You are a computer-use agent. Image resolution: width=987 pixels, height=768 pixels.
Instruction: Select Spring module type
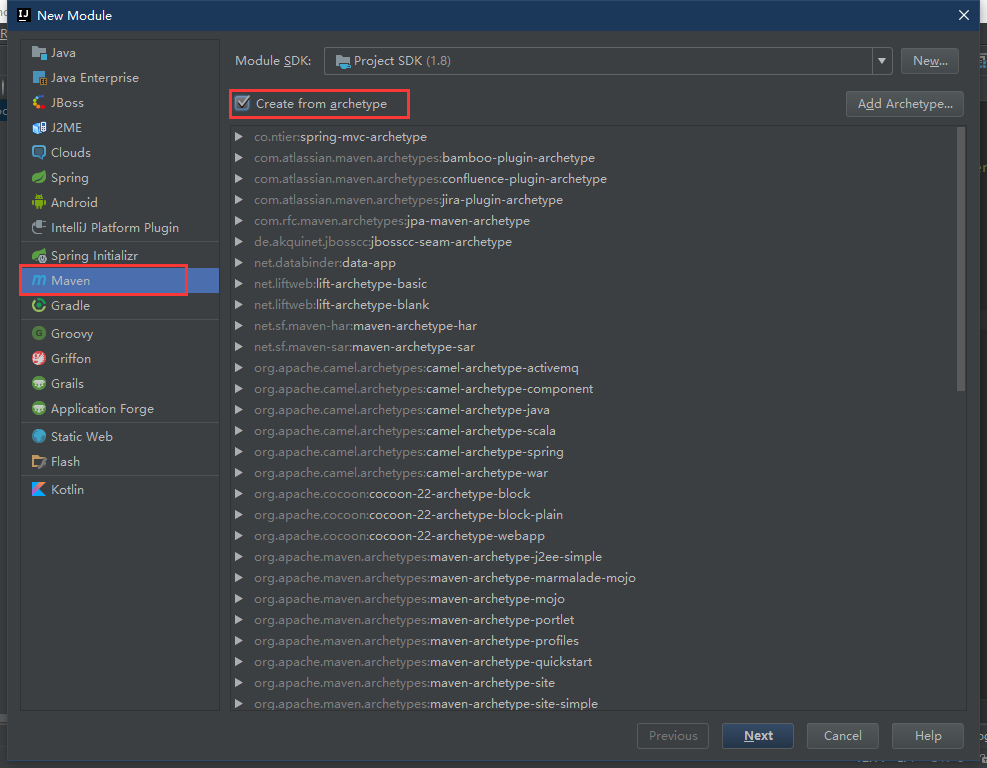[x=120, y=178]
